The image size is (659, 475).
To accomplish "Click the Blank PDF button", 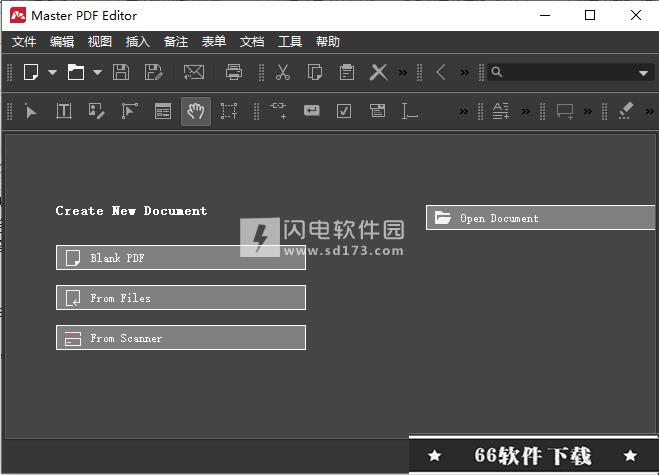I will 181,258.
